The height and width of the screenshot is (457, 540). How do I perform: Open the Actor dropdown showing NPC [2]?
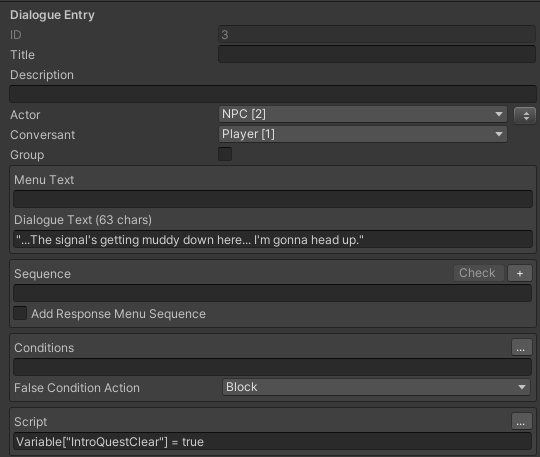[362, 114]
